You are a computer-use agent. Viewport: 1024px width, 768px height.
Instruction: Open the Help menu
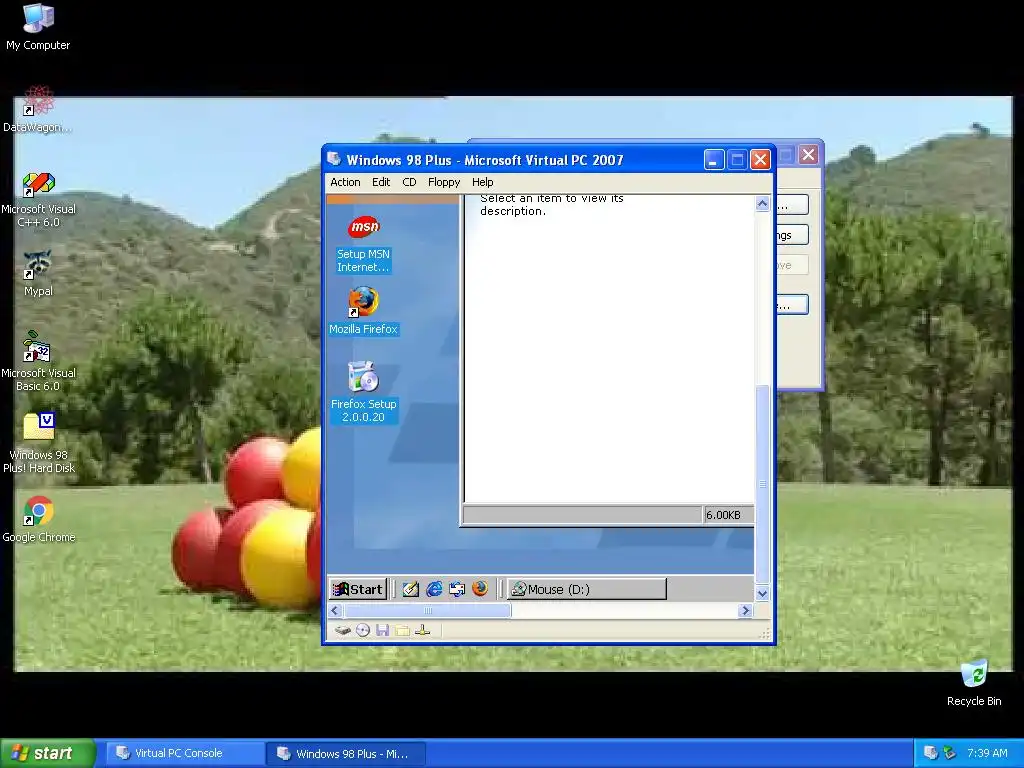[483, 182]
